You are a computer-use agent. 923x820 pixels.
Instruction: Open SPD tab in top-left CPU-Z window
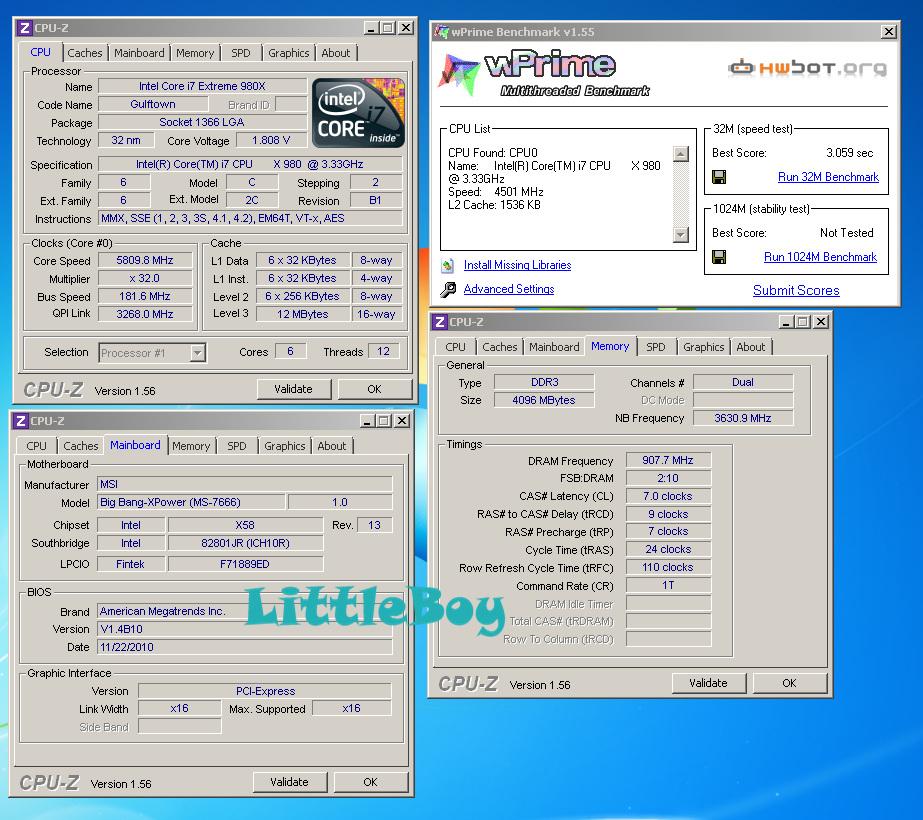coord(241,53)
